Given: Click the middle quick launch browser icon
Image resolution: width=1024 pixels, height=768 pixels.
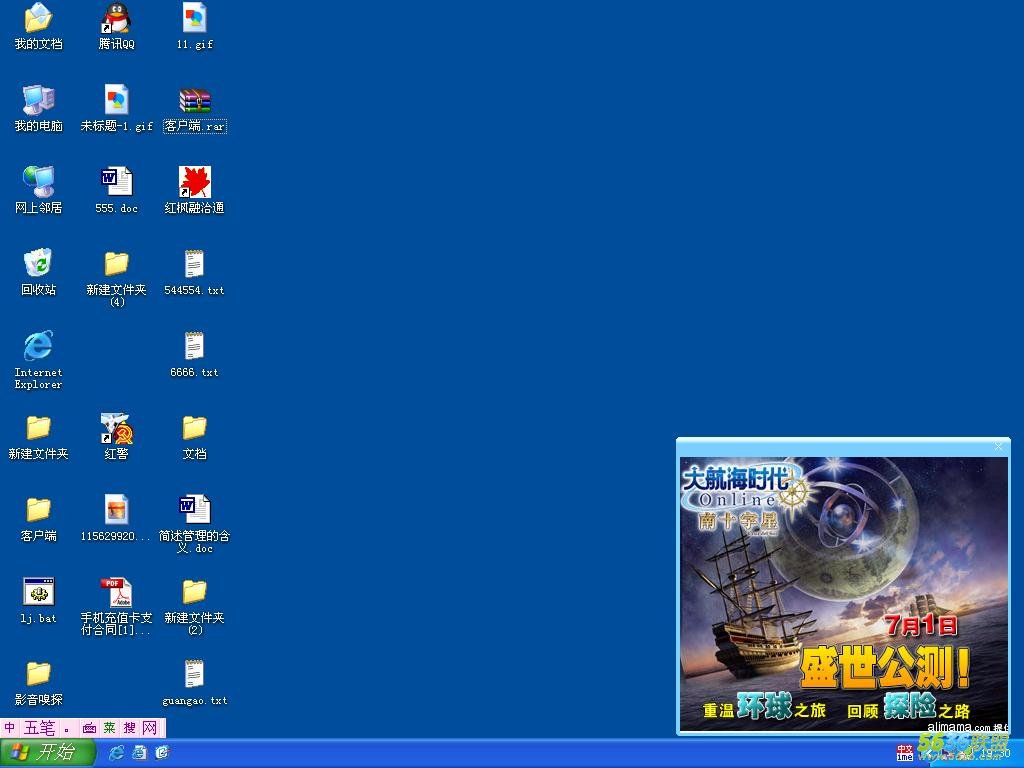Looking at the screenshot, I should click(139, 753).
